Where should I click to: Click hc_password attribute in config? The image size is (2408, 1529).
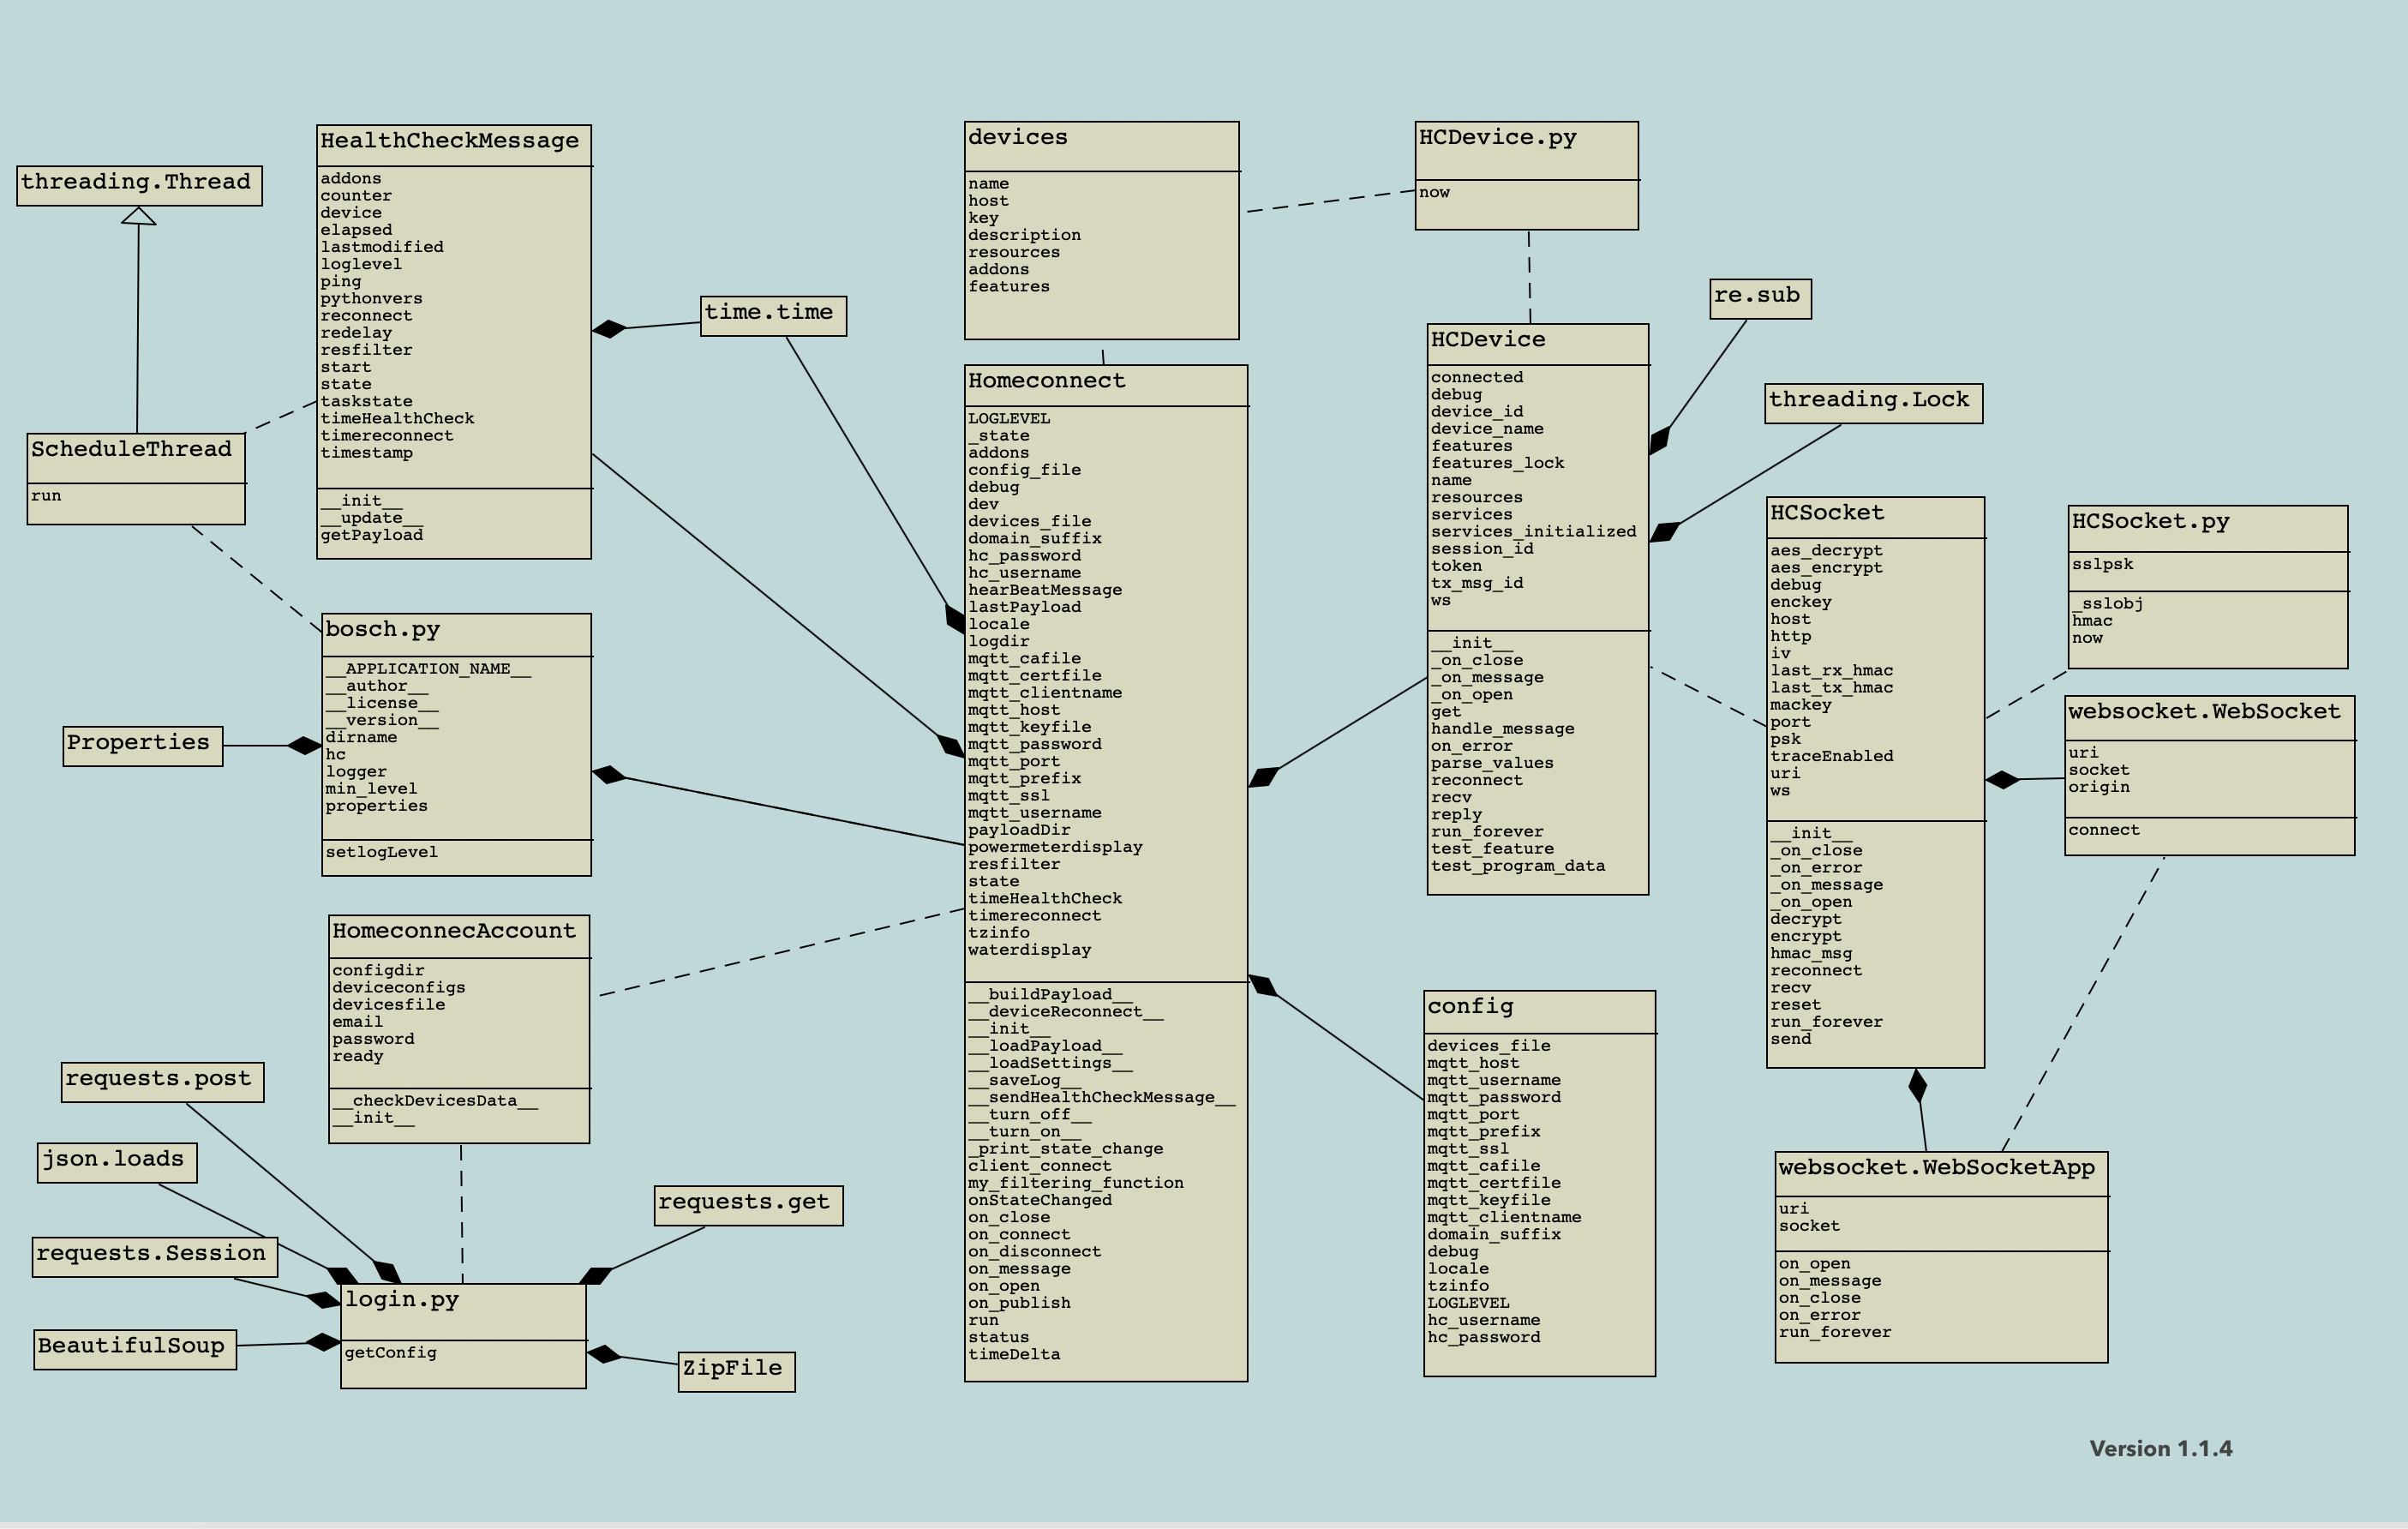[1484, 1337]
